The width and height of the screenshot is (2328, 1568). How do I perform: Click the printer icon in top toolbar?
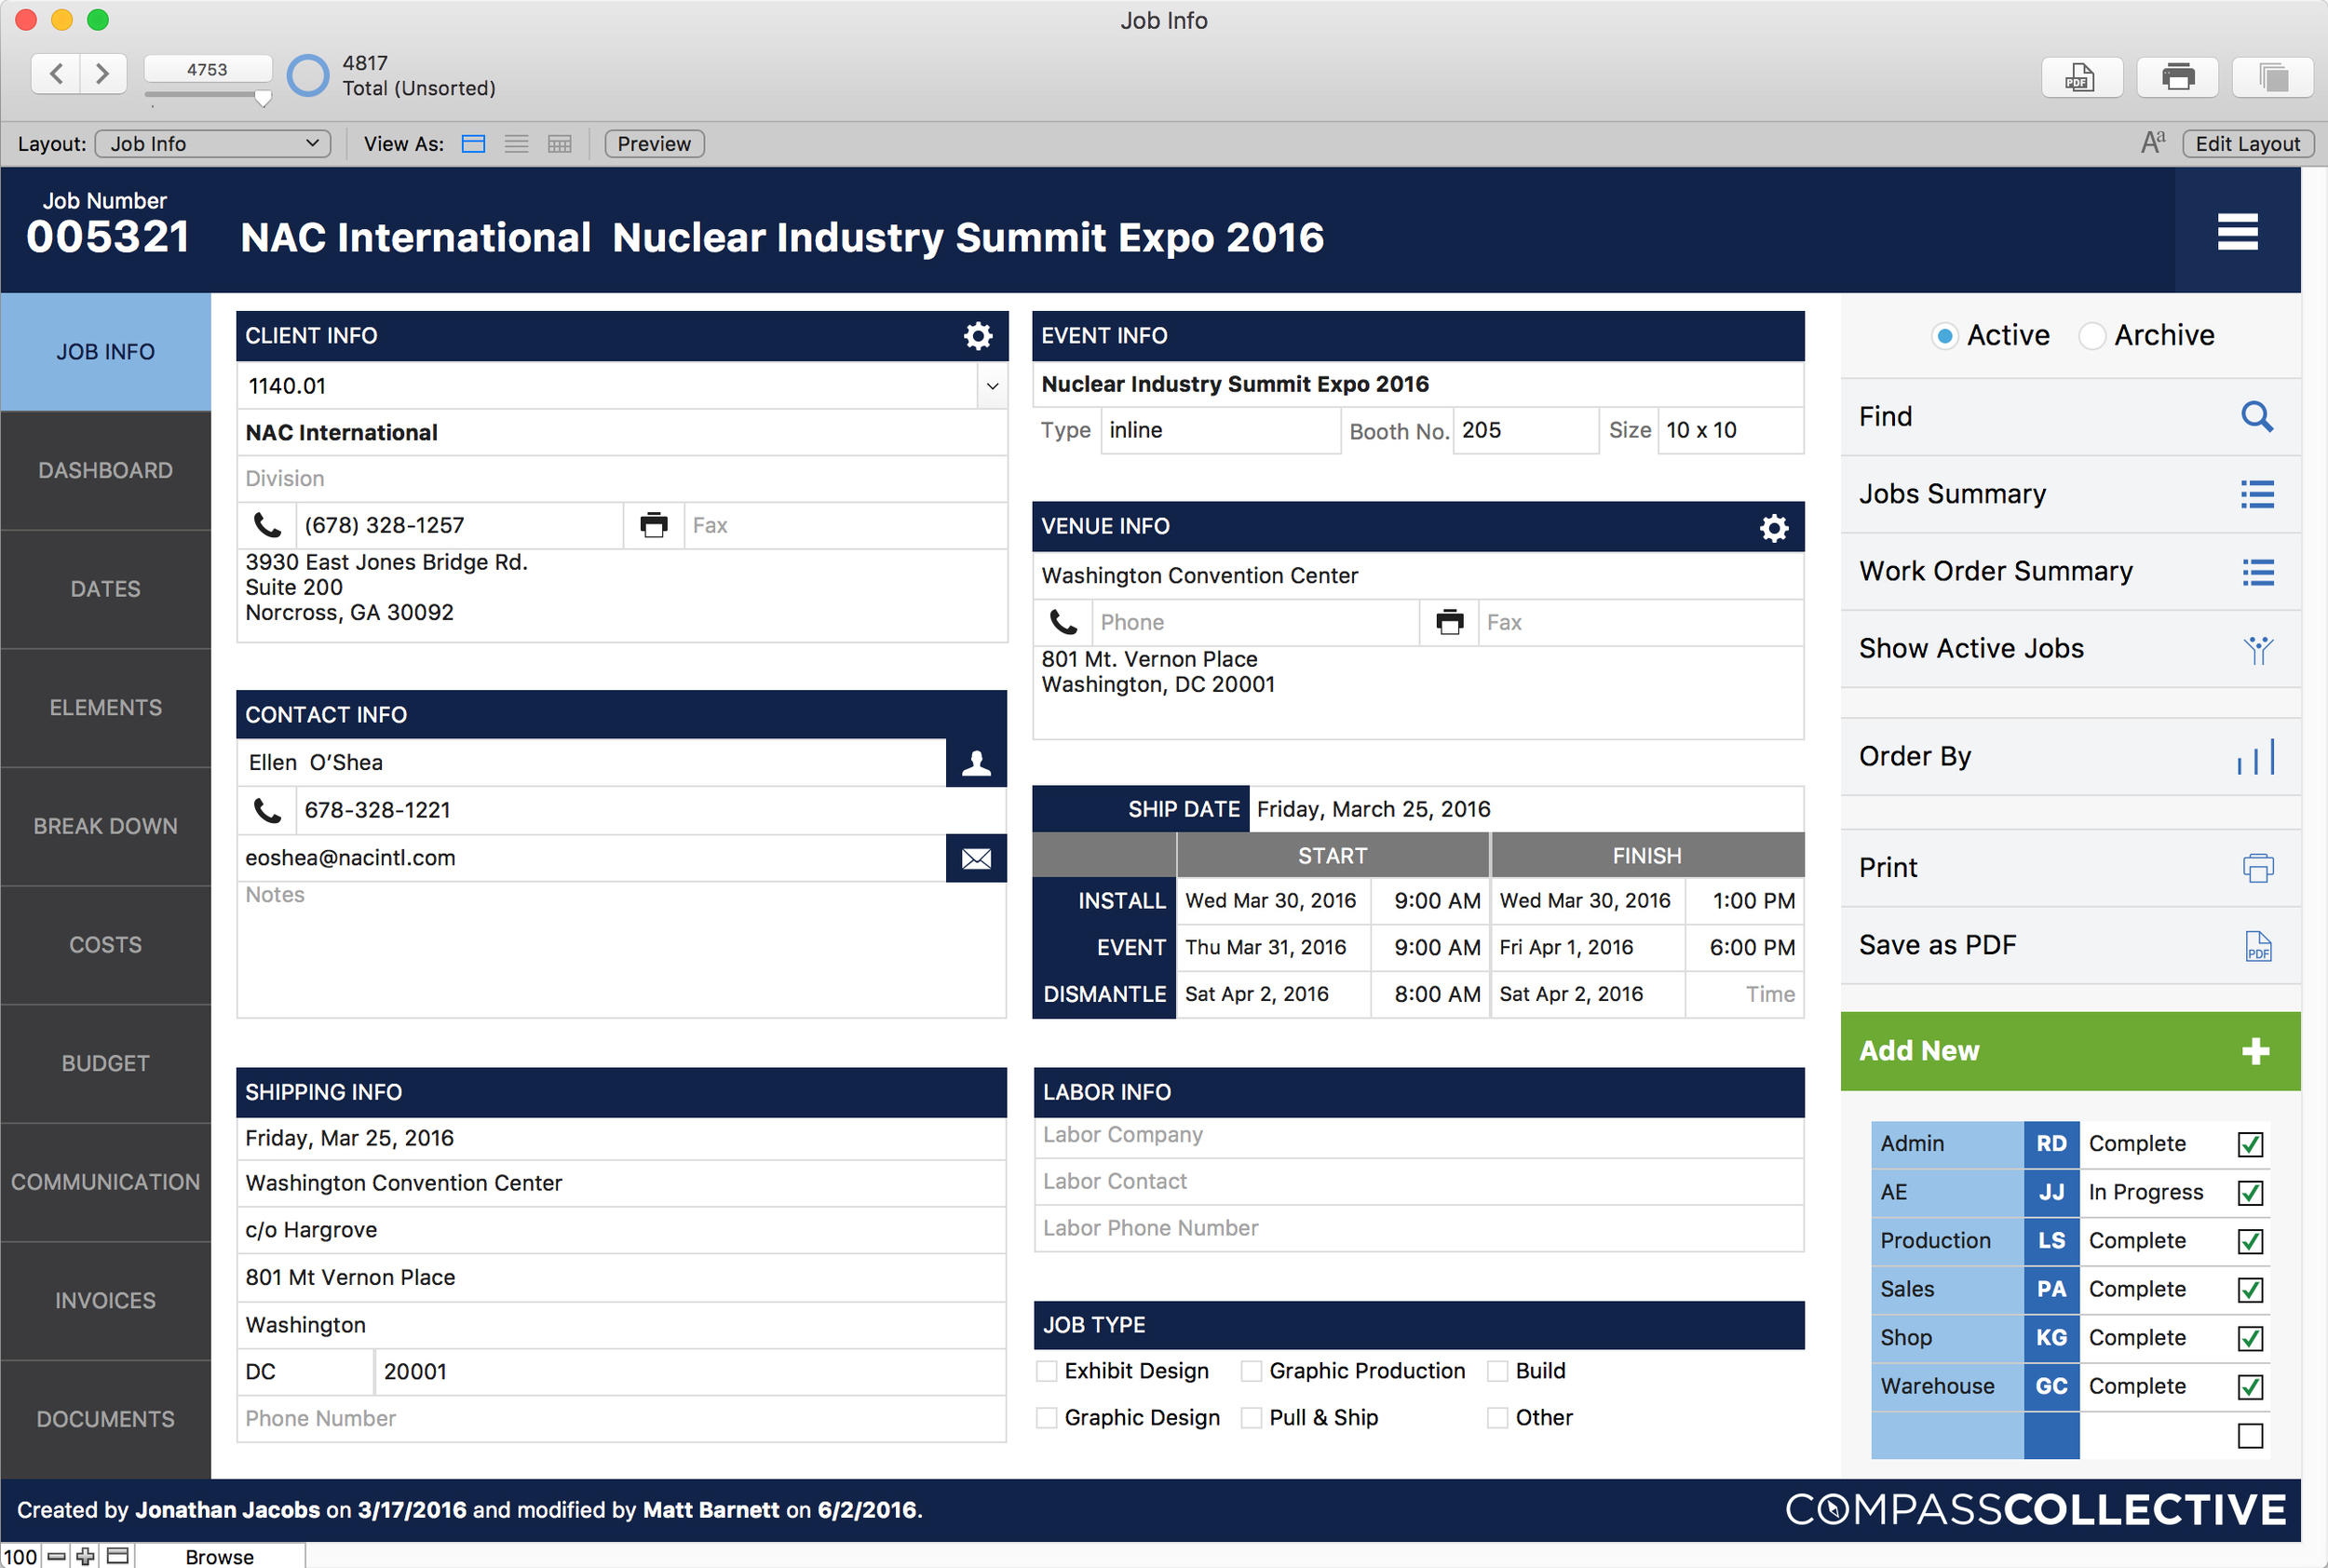(2177, 77)
